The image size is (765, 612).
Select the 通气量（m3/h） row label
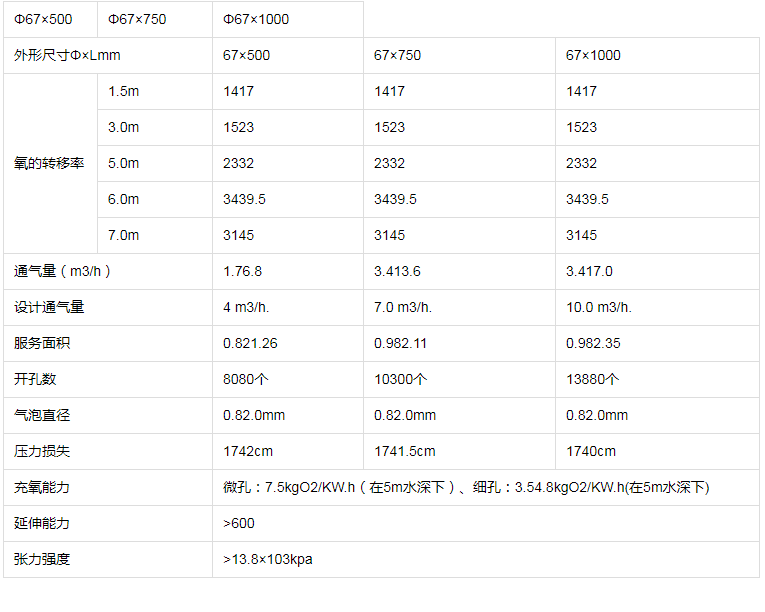[x=108, y=271]
